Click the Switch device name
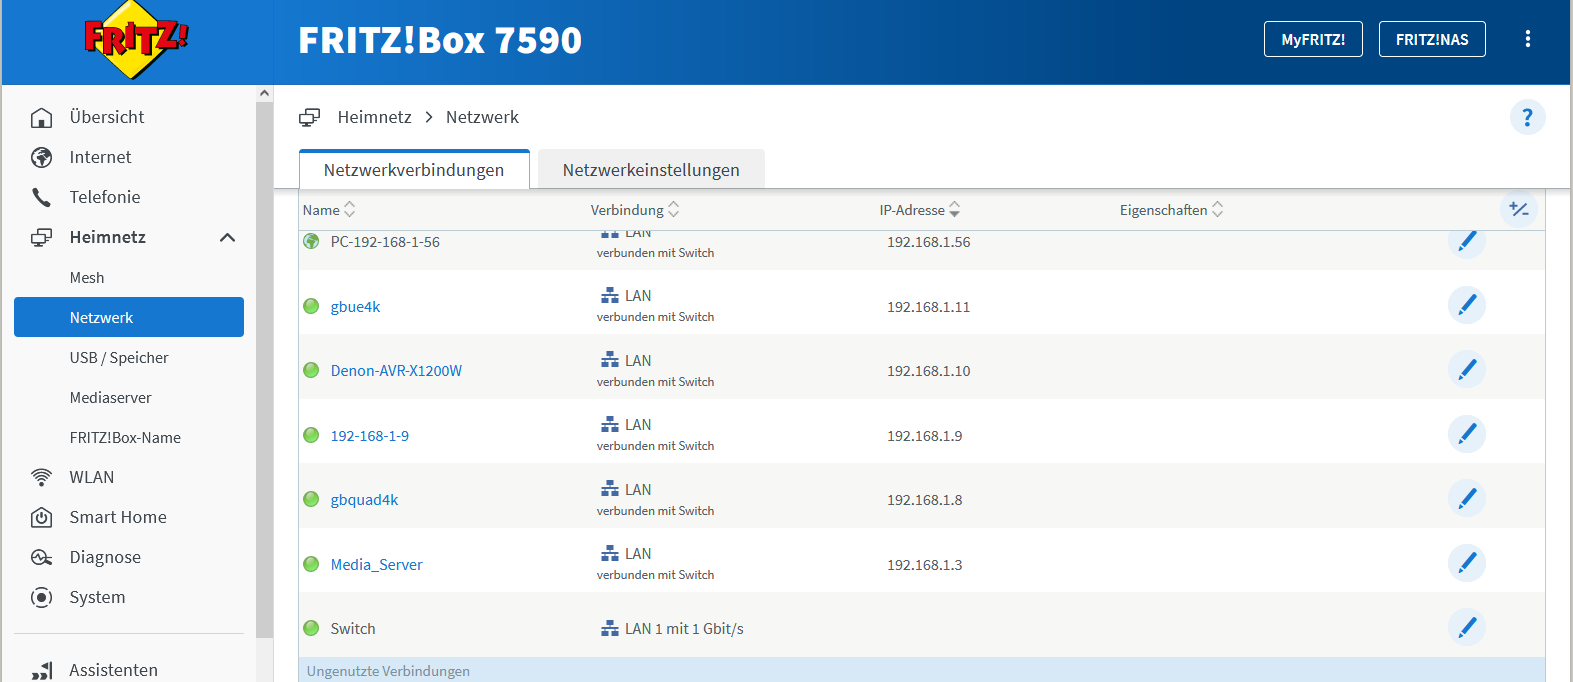The height and width of the screenshot is (682, 1573). click(x=353, y=628)
